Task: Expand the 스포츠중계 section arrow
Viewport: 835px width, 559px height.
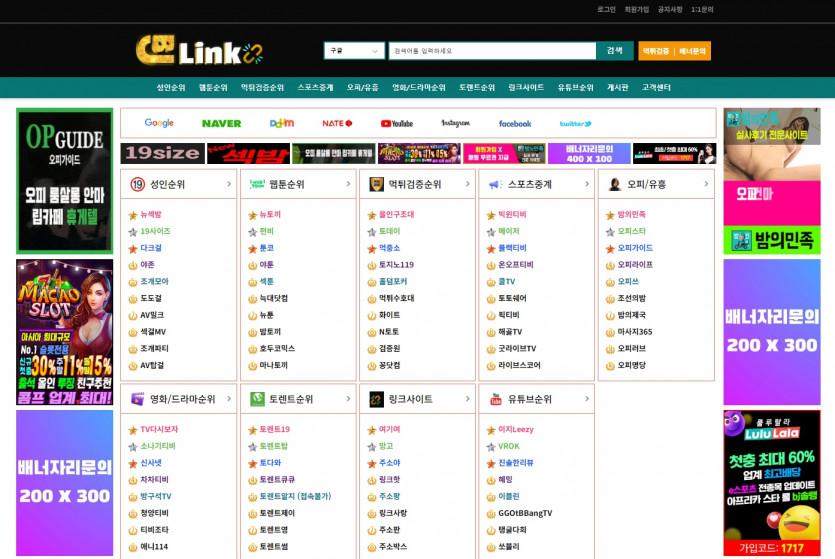Action: 586,184
